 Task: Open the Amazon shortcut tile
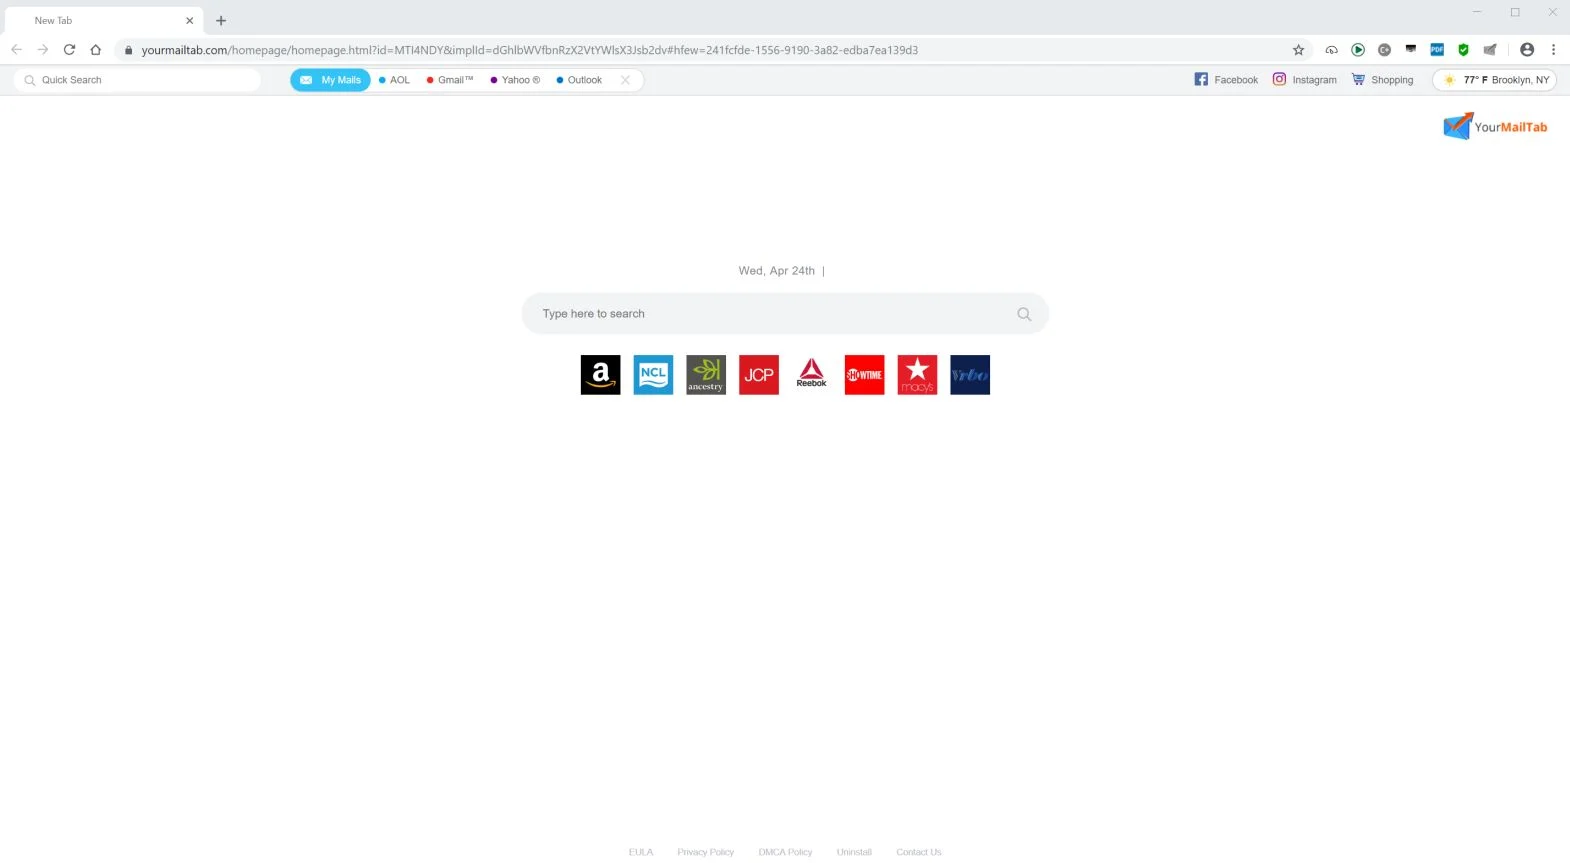600,375
